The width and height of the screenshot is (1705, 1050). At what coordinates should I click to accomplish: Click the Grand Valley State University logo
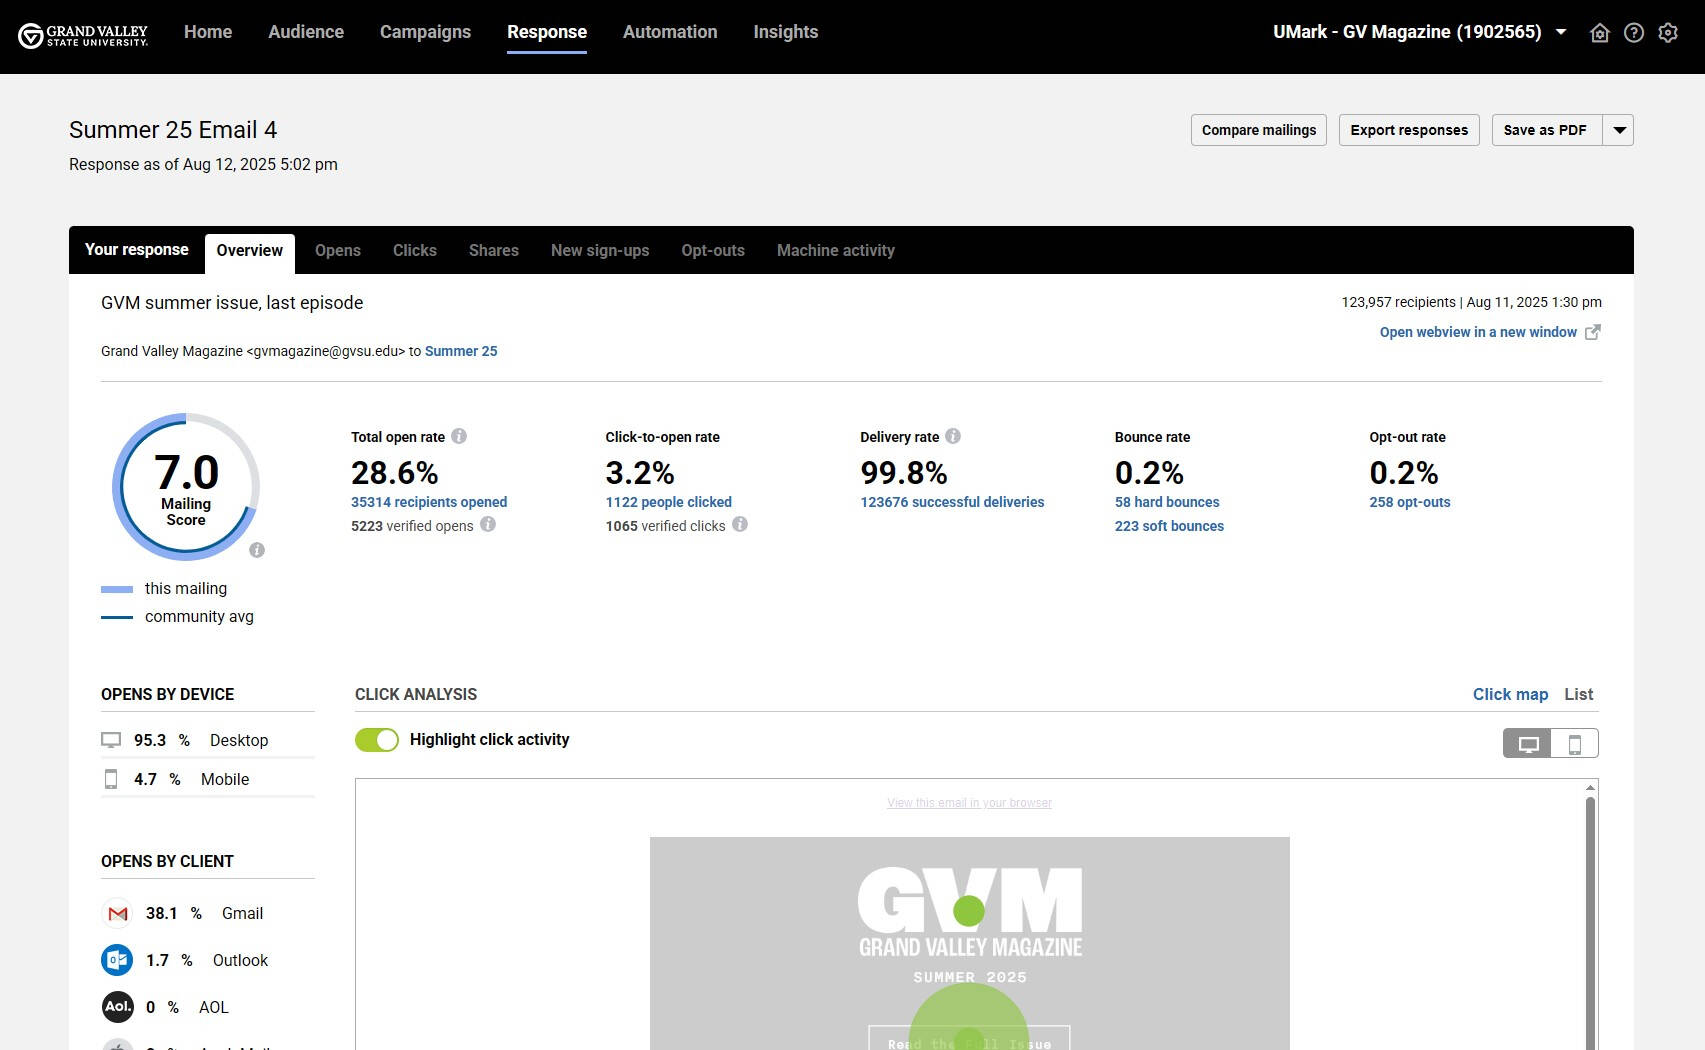[83, 36]
